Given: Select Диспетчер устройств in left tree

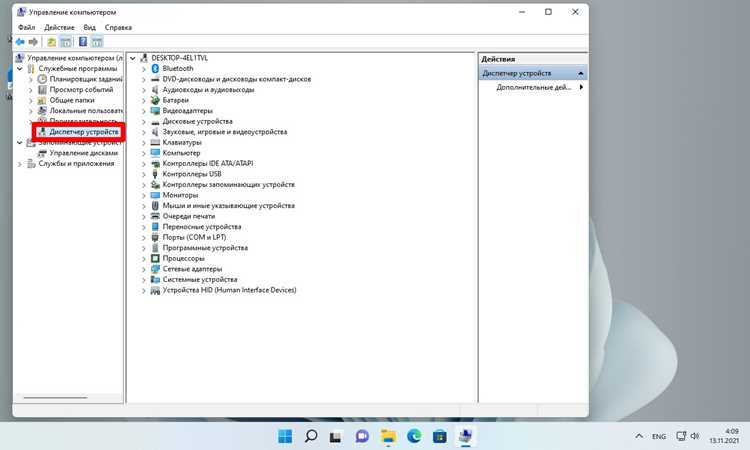Looking at the screenshot, I should click(x=84, y=132).
